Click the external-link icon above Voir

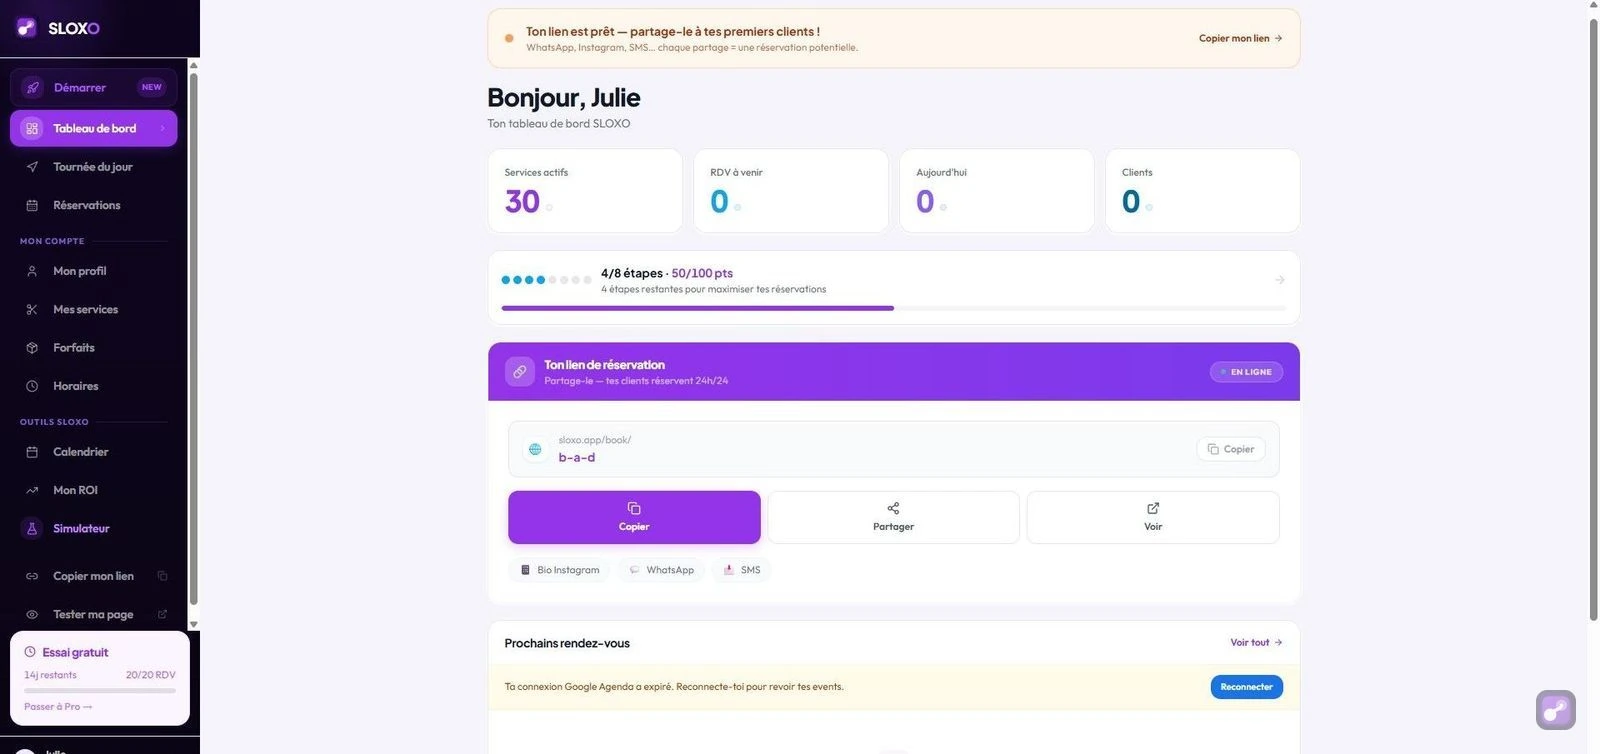[x=1153, y=508]
